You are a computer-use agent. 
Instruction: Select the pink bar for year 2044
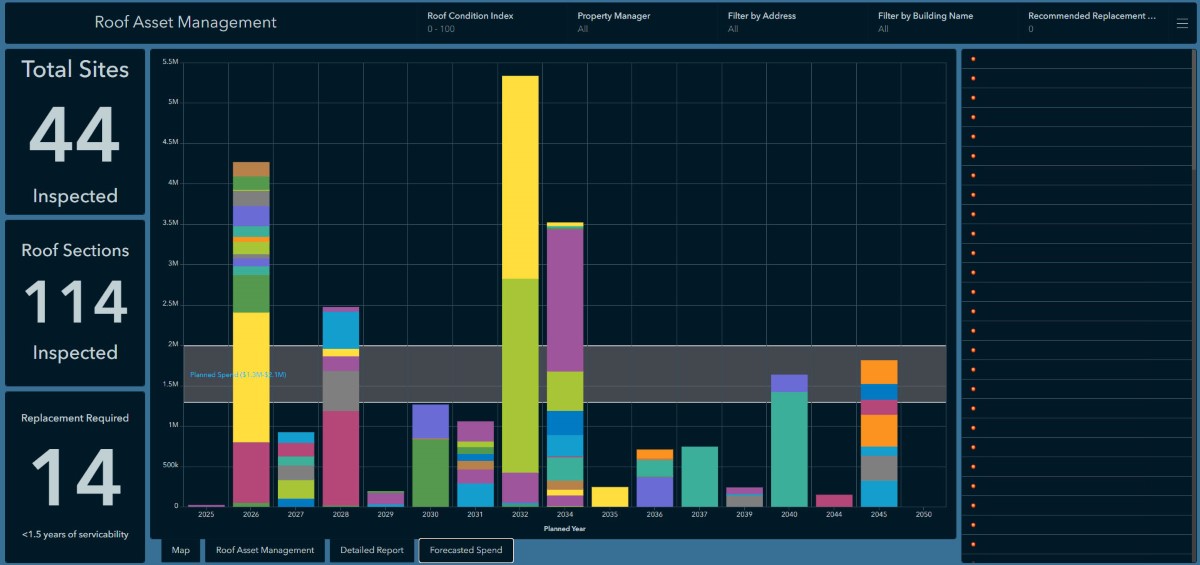pyautogui.click(x=834, y=500)
